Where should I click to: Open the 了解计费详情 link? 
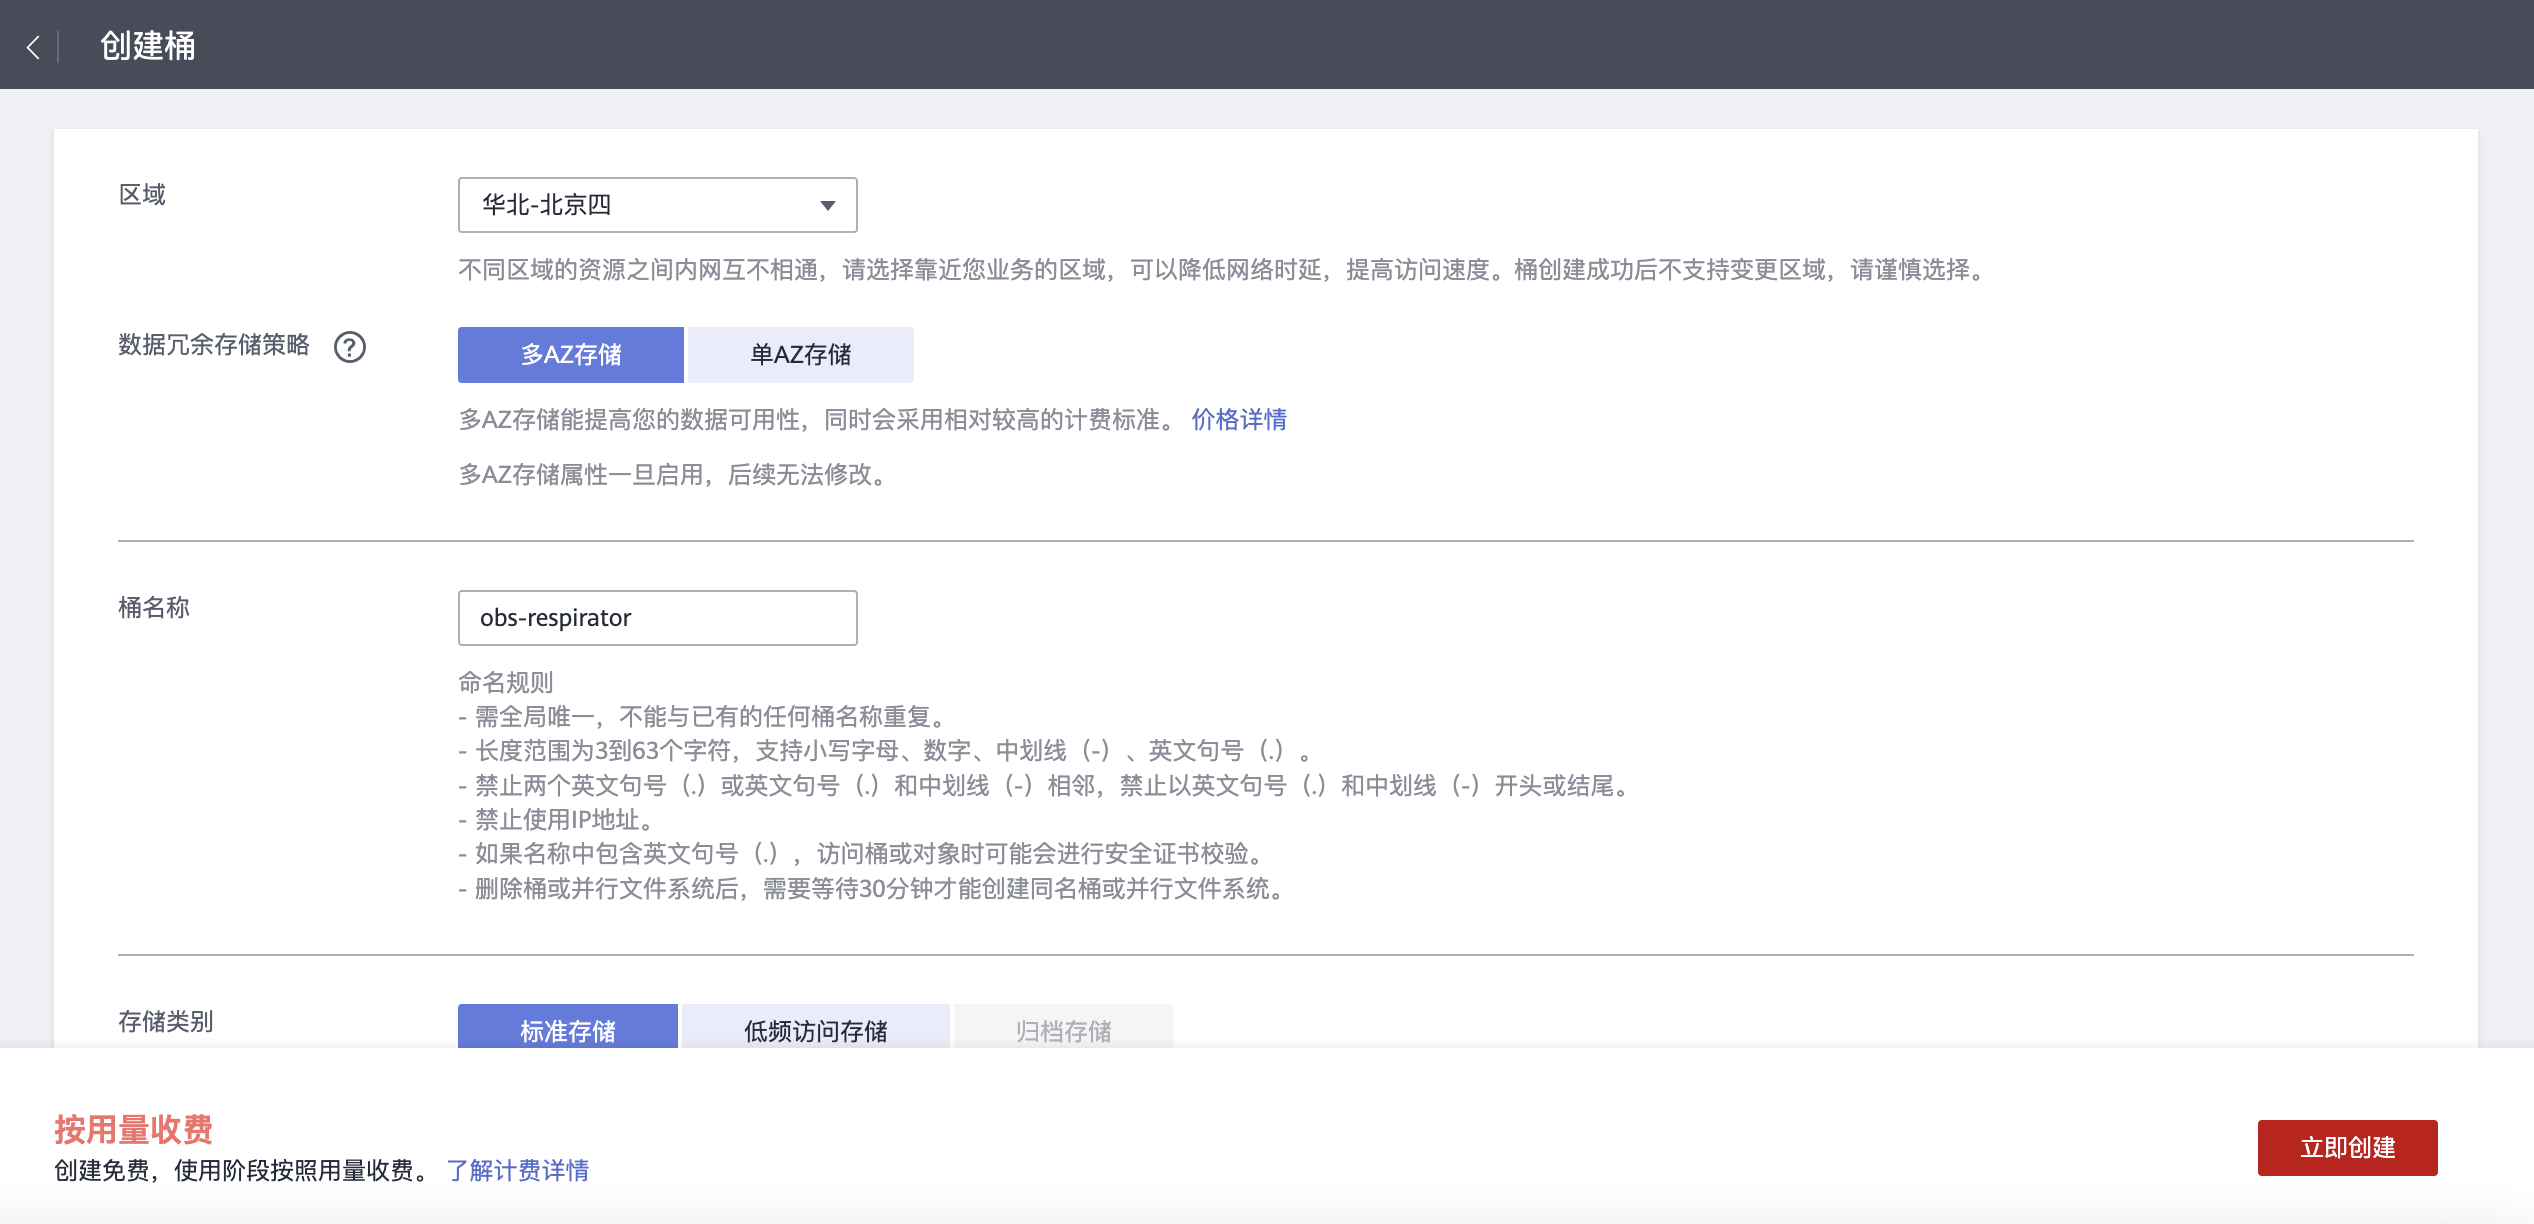point(517,1170)
